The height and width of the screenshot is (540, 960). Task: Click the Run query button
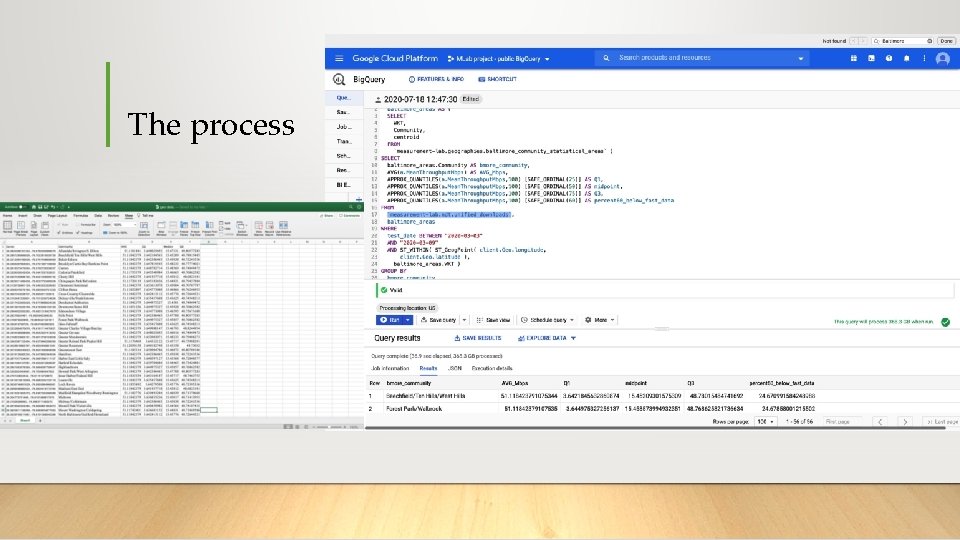click(x=389, y=320)
